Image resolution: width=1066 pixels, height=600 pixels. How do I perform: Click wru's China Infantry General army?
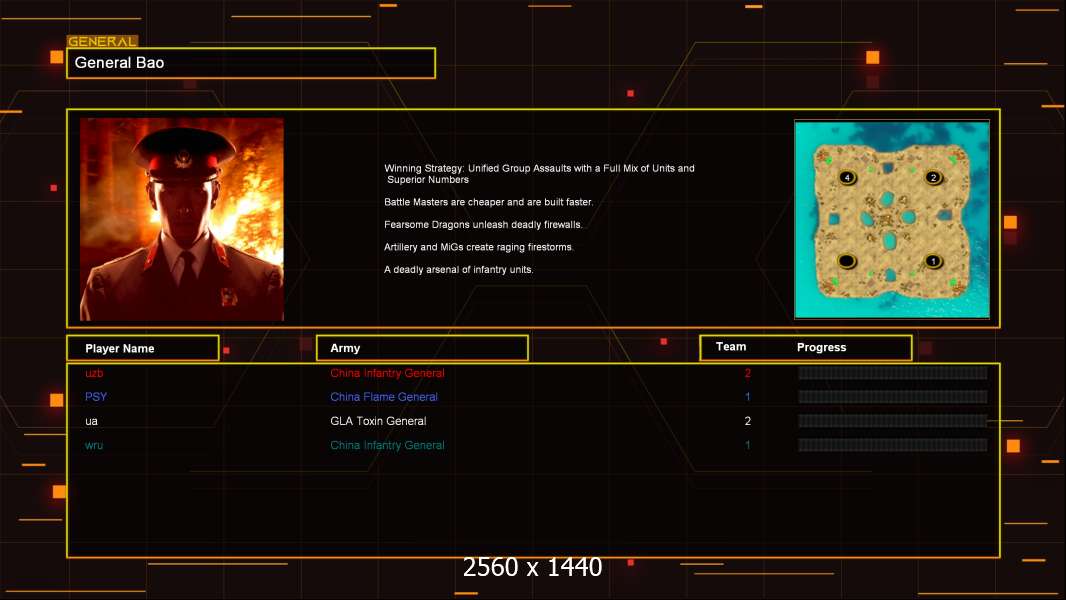tap(388, 445)
